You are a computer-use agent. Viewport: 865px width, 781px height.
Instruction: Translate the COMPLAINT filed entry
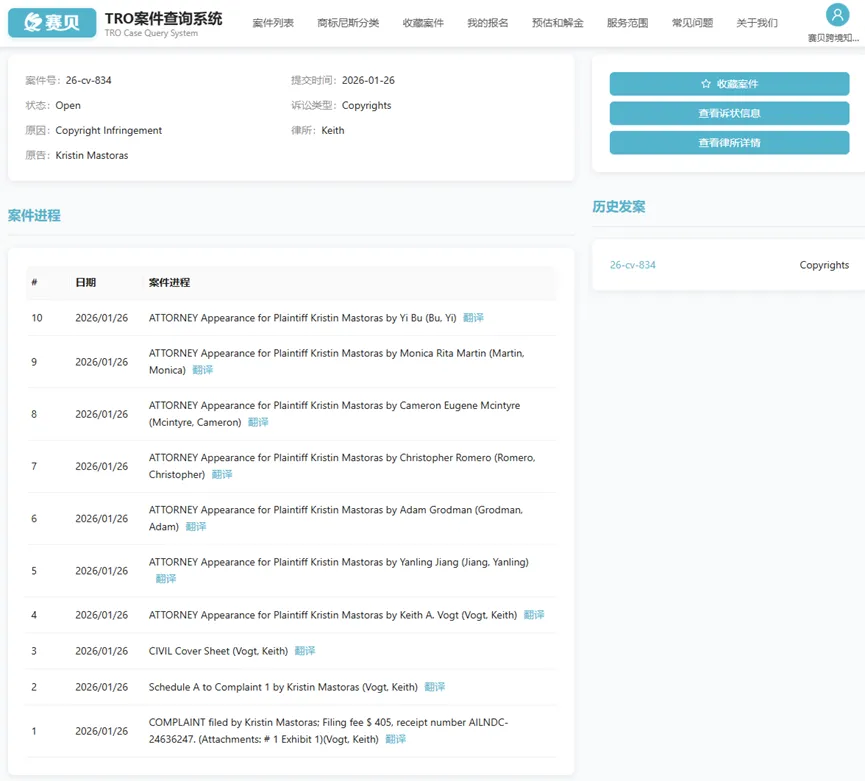(x=396, y=739)
